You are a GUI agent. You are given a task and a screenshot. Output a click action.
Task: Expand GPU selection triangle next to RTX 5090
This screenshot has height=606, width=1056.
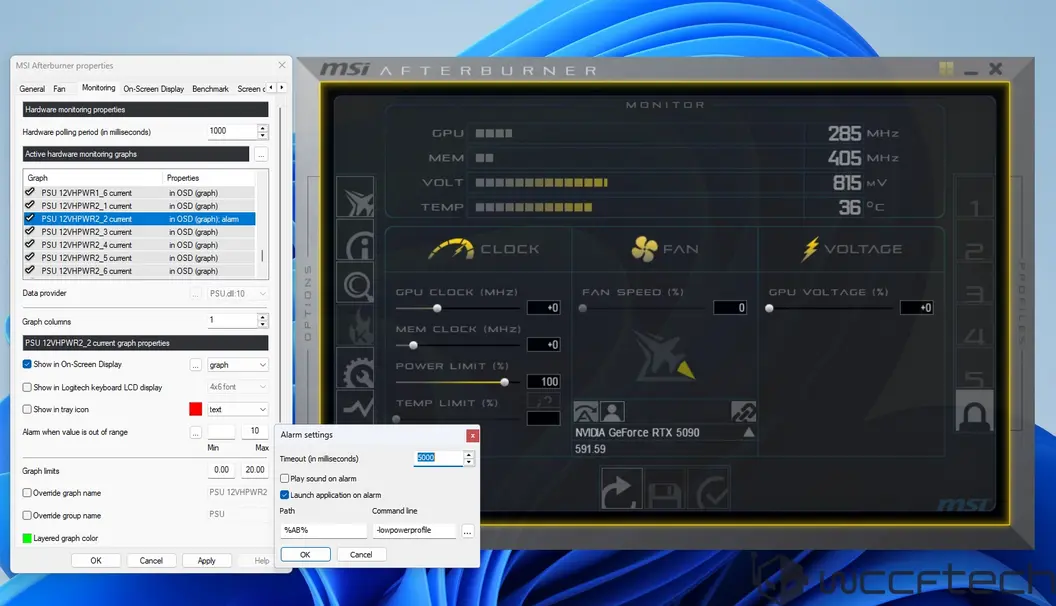click(x=748, y=432)
